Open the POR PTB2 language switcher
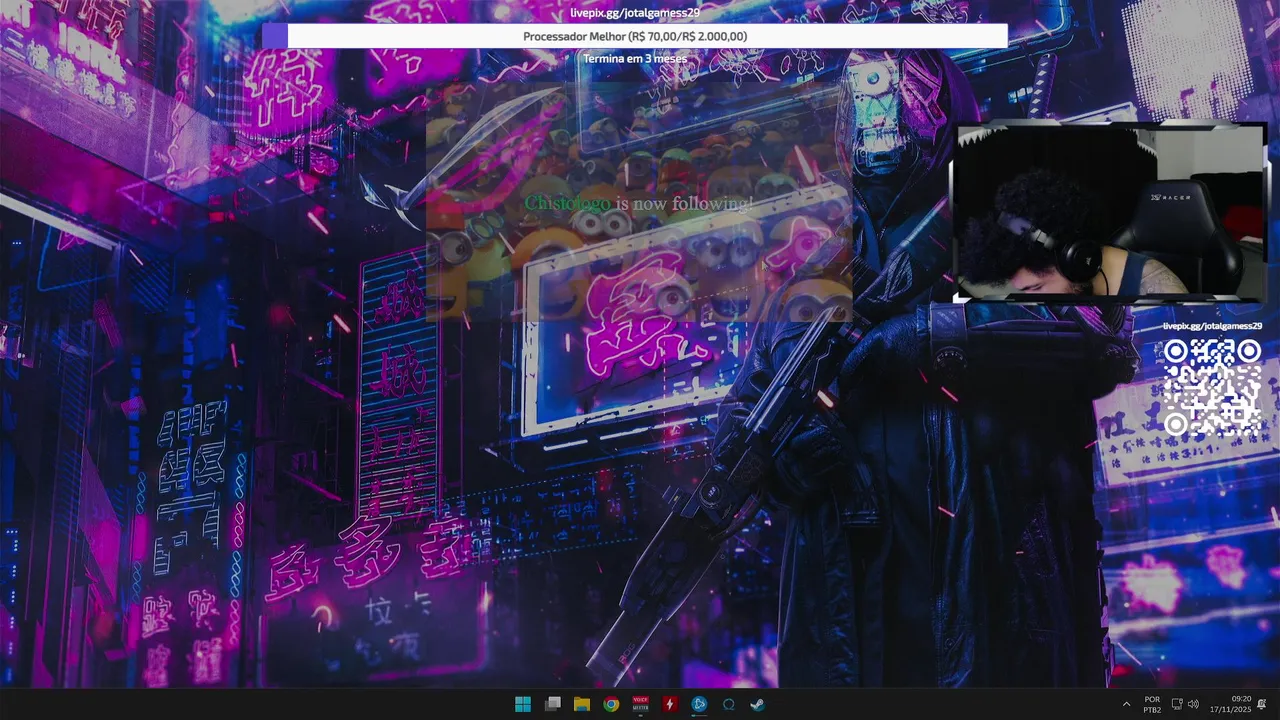The height and width of the screenshot is (720, 1280). click(1152, 704)
